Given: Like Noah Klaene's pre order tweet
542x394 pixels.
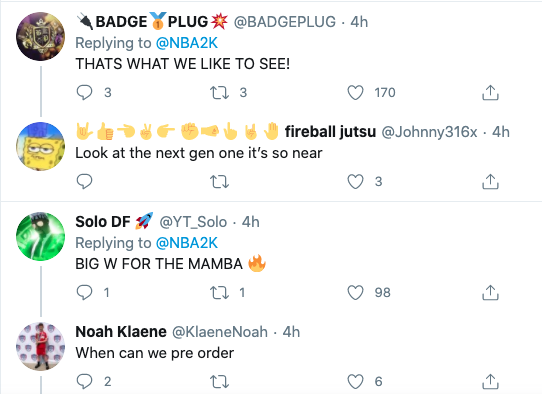Looking at the screenshot, I should (x=355, y=382).
